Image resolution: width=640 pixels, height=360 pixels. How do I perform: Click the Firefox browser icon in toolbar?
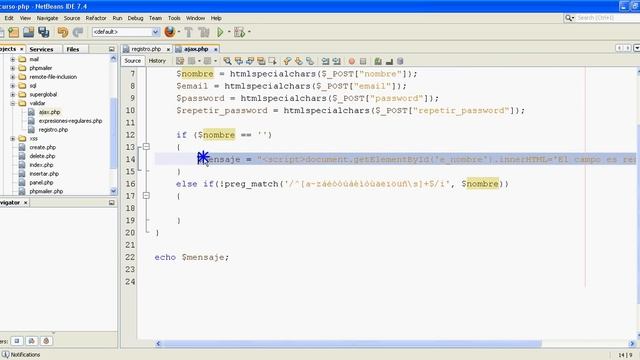click(169, 31)
